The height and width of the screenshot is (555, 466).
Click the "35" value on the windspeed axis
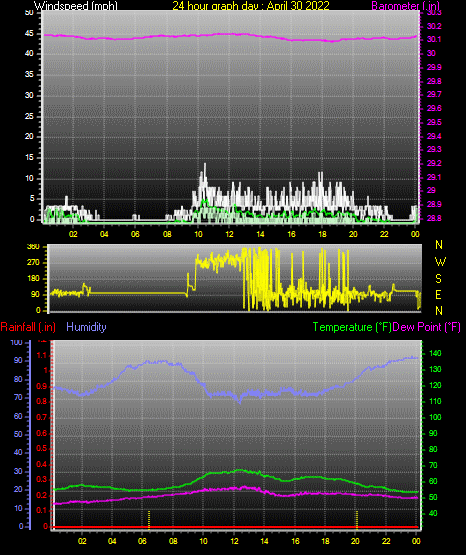(29, 74)
